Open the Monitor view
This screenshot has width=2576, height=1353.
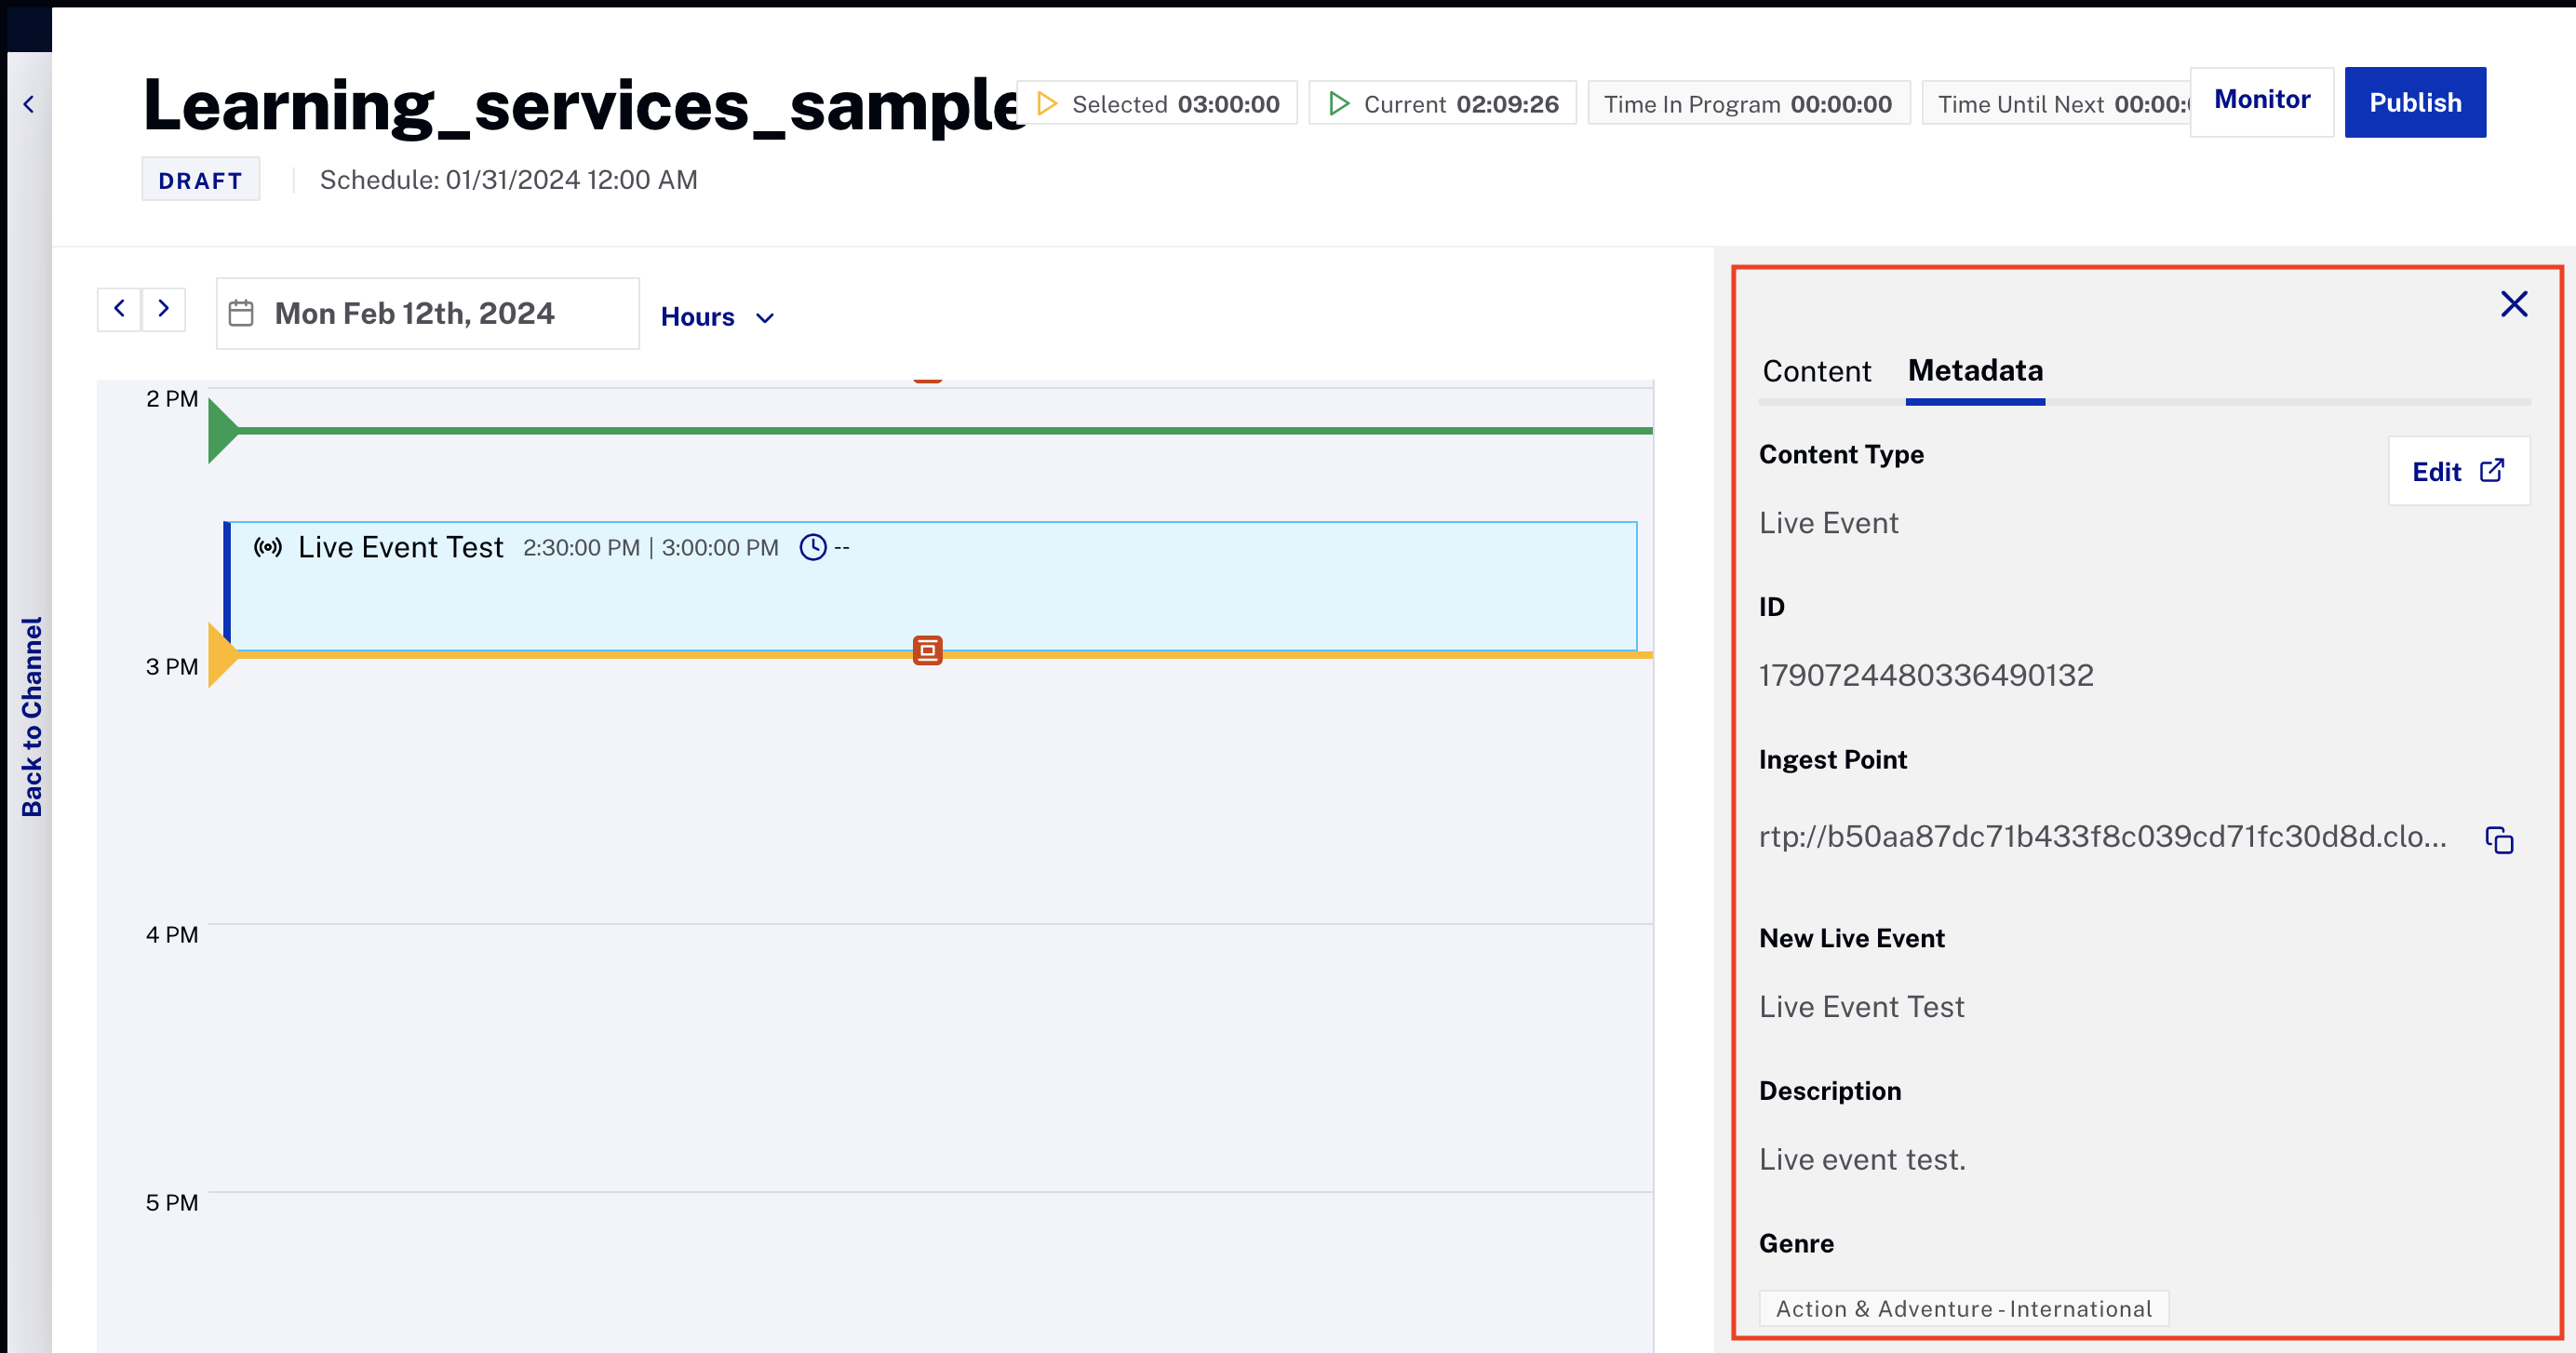pyautogui.click(x=2261, y=101)
